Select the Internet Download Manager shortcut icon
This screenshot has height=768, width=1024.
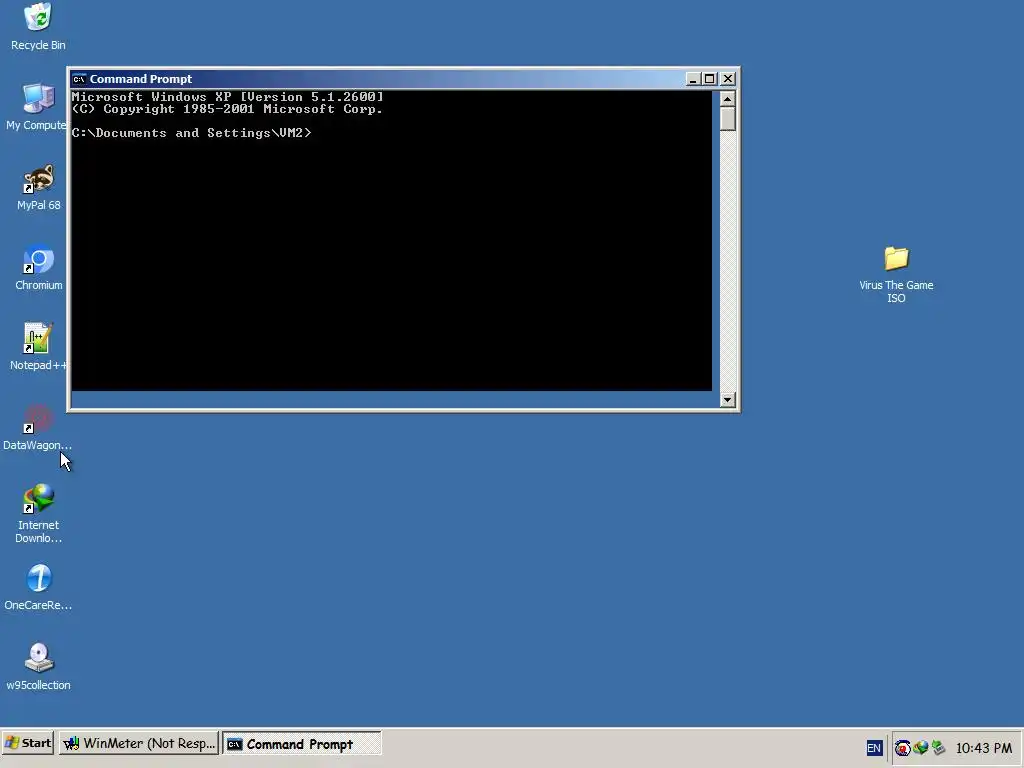[x=38, y=498]
